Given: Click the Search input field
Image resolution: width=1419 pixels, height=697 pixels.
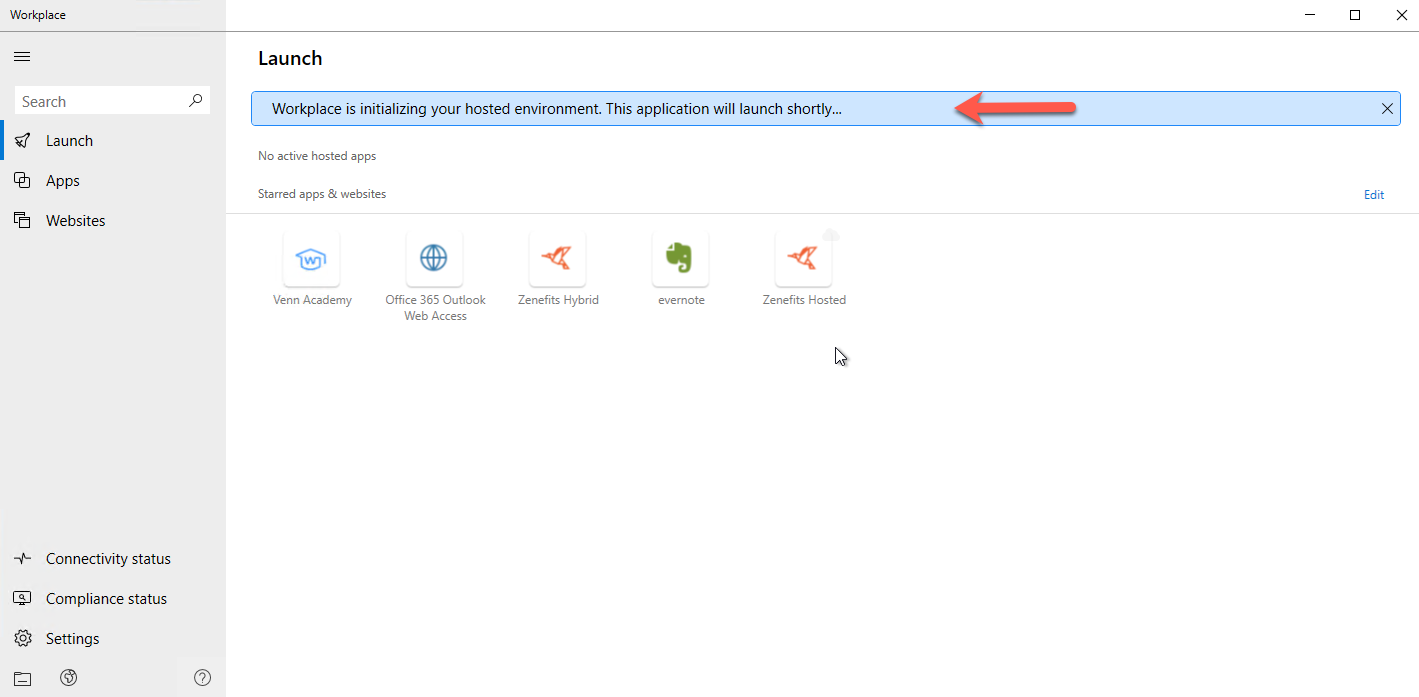Looking at the screenshot, I should 100,101.
